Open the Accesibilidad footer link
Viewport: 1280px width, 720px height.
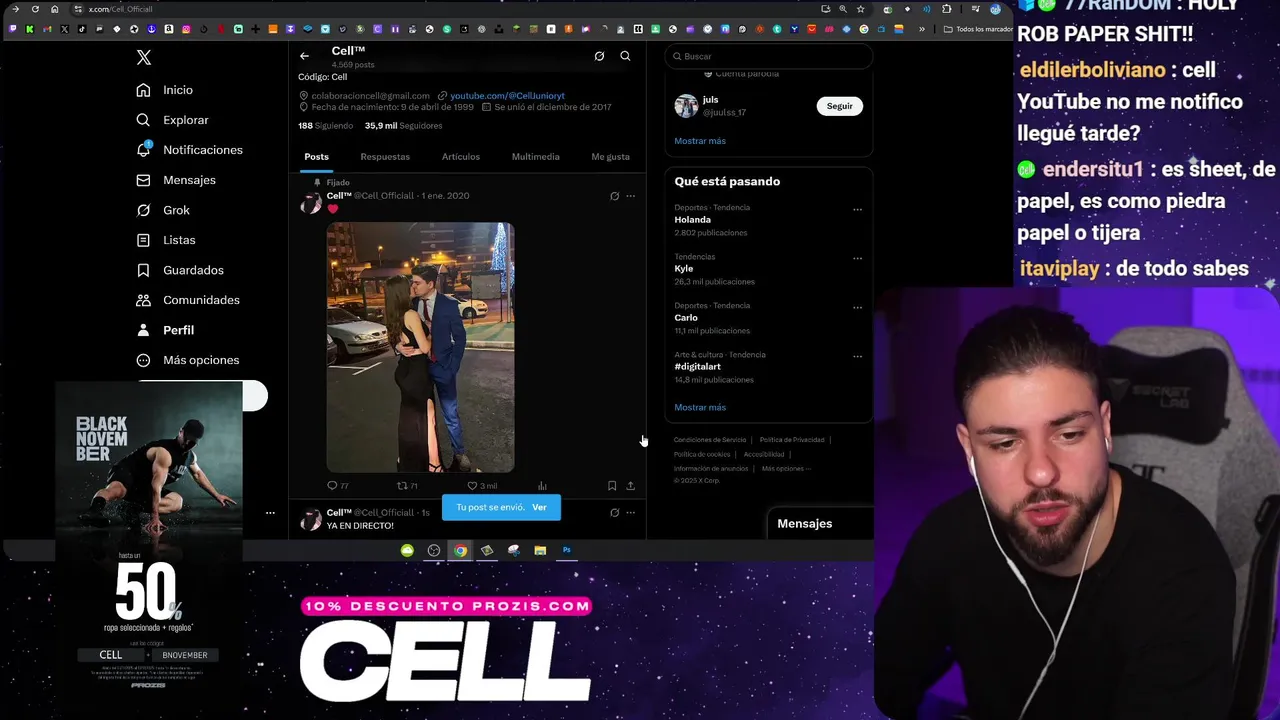[764, 454]
